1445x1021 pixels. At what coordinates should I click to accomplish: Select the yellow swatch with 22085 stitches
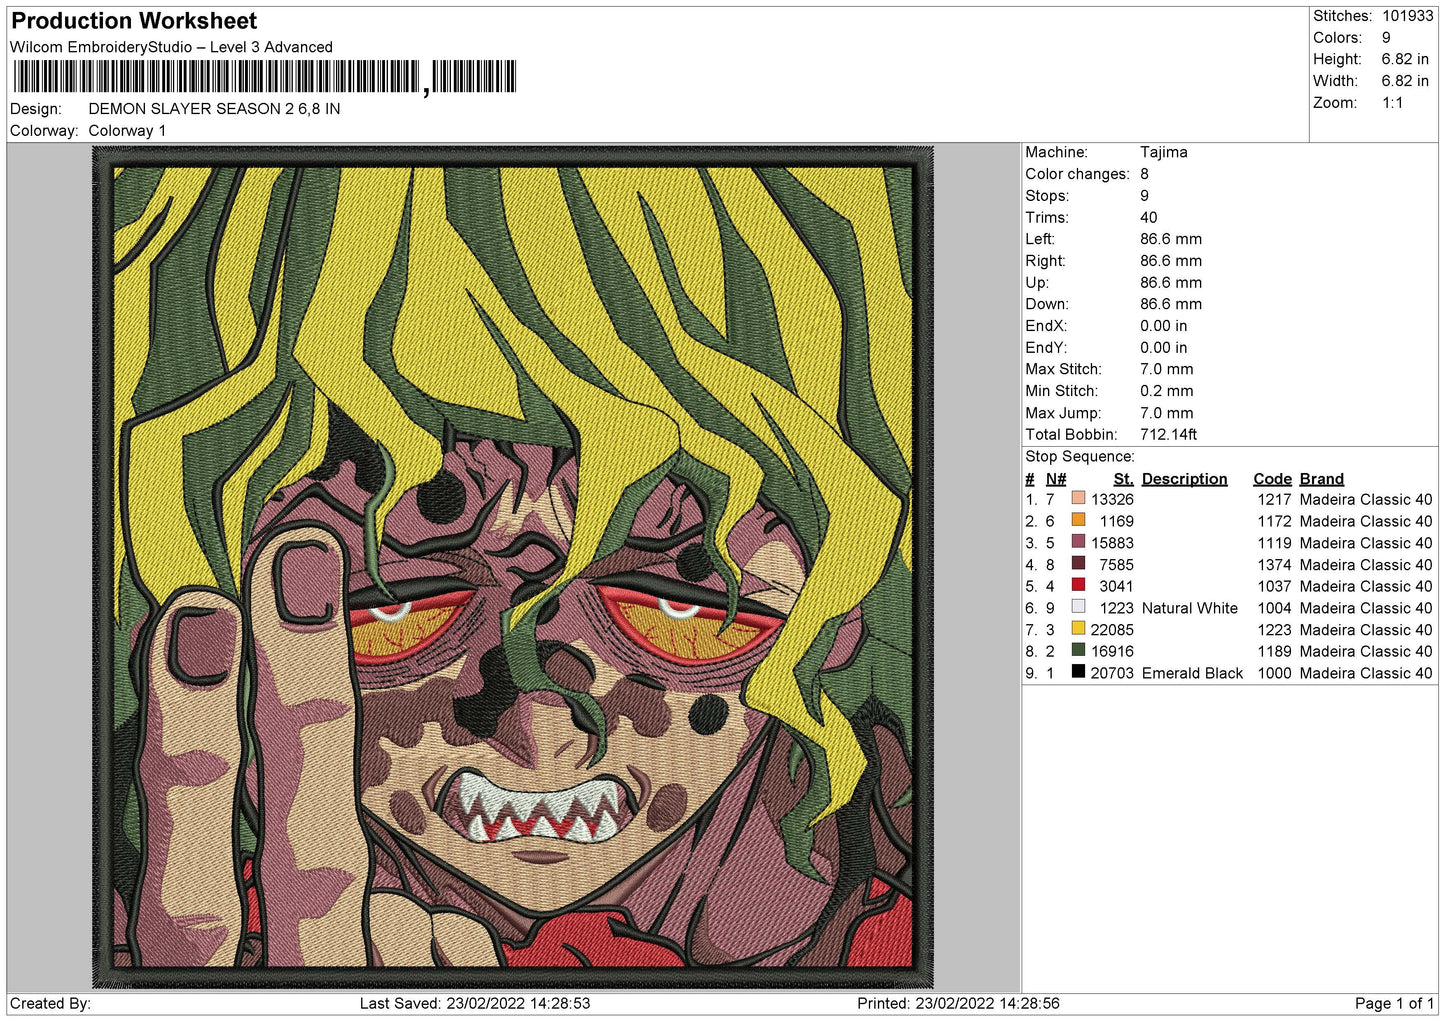coord(1078,628)
